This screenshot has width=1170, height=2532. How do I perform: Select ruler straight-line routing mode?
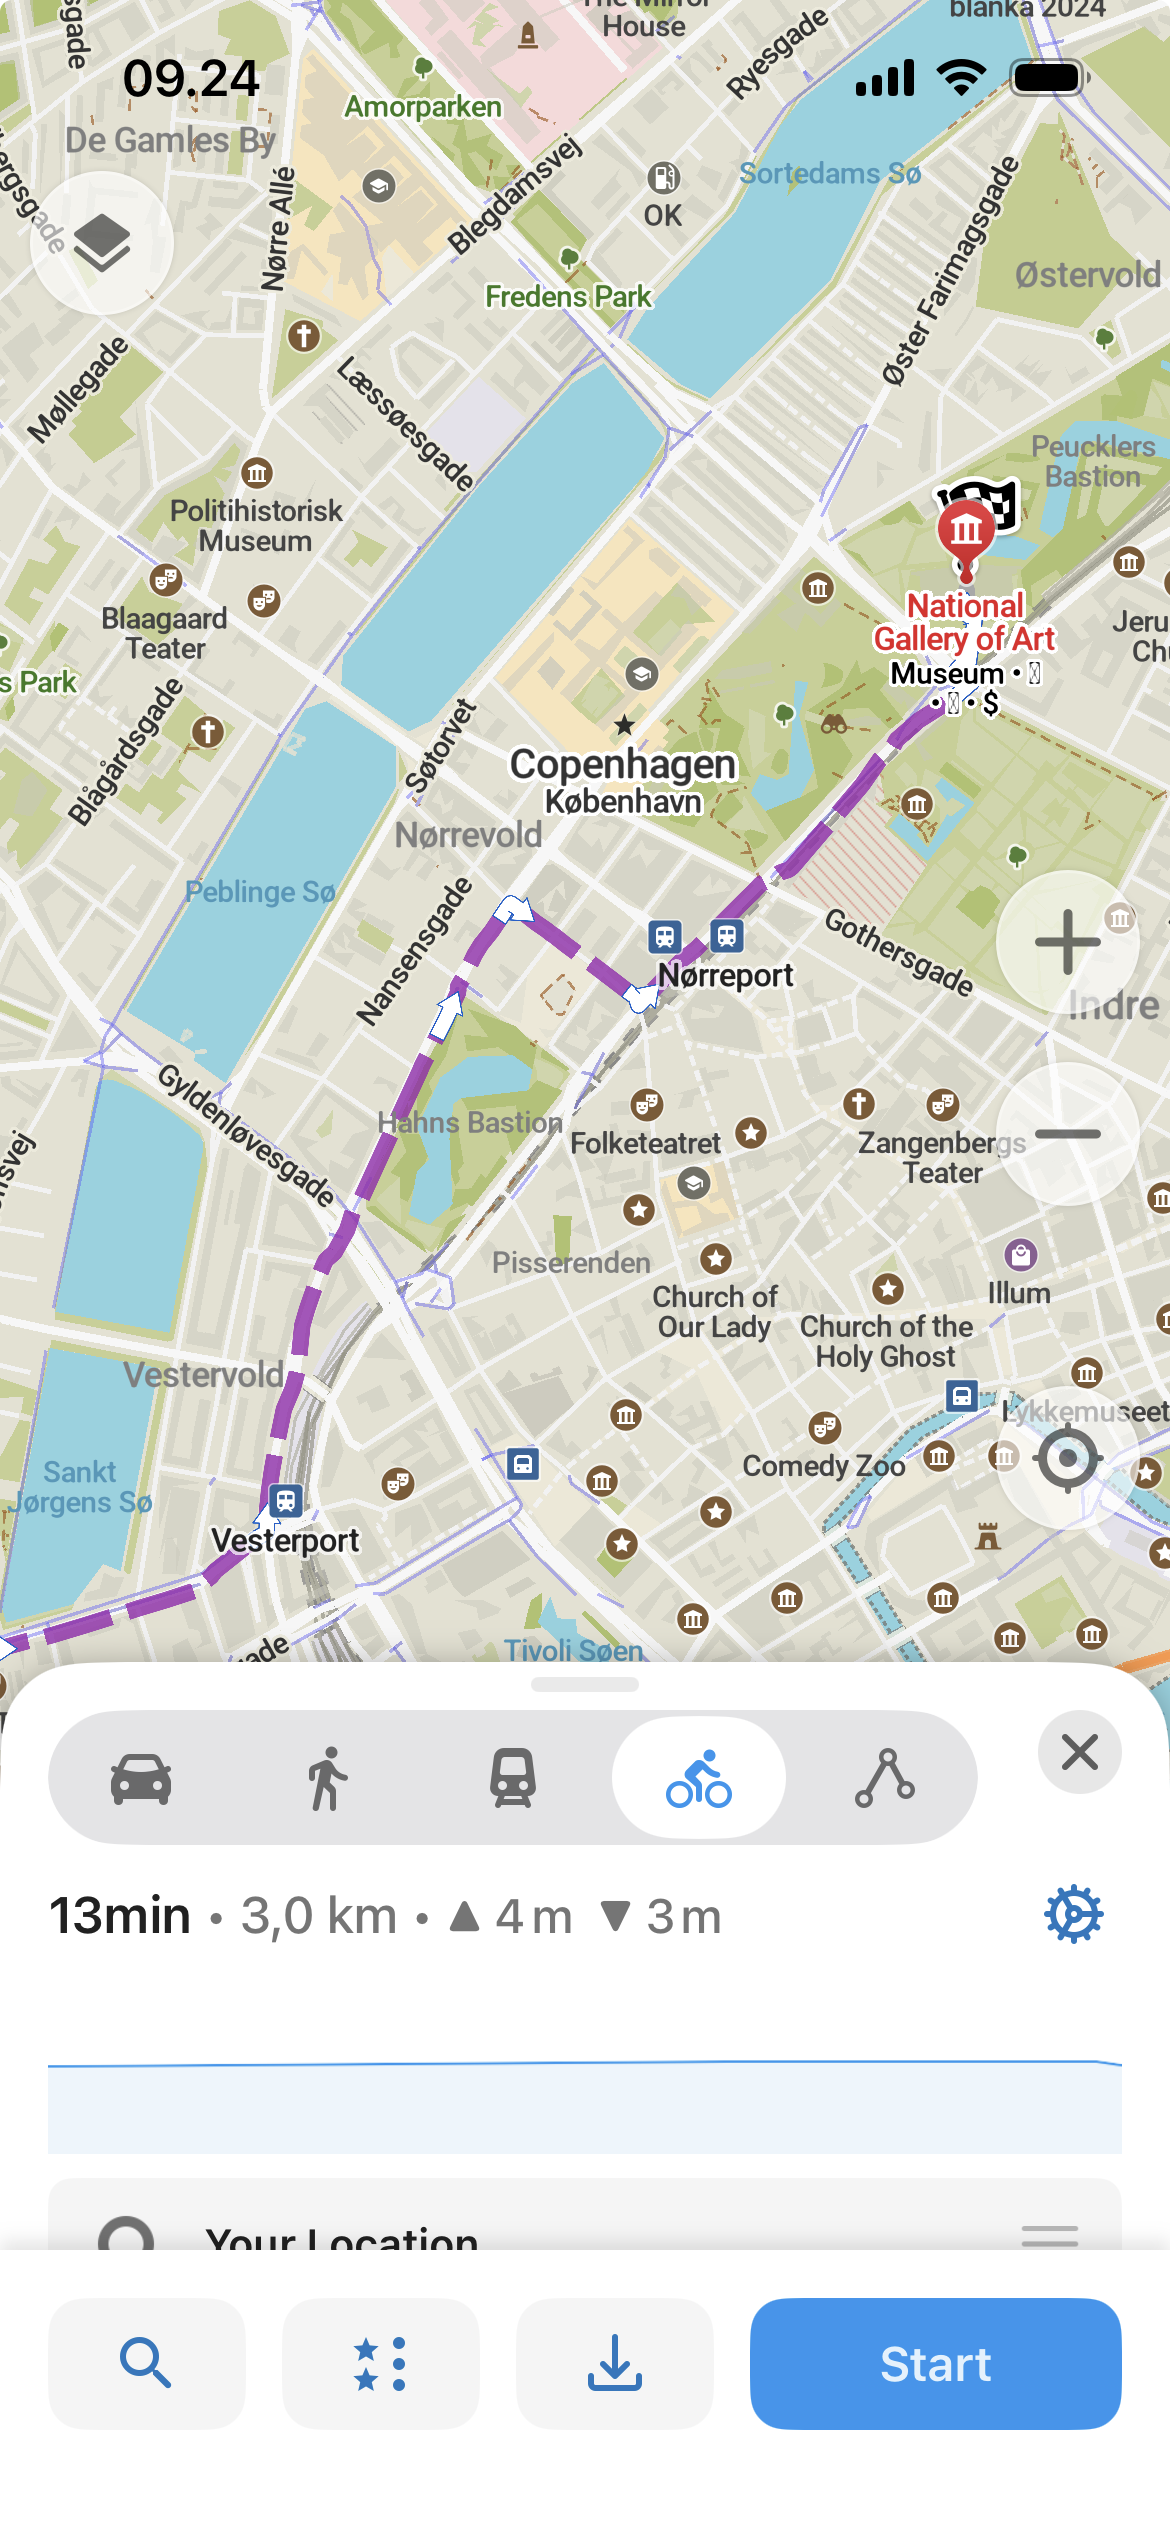(884, 1779)
